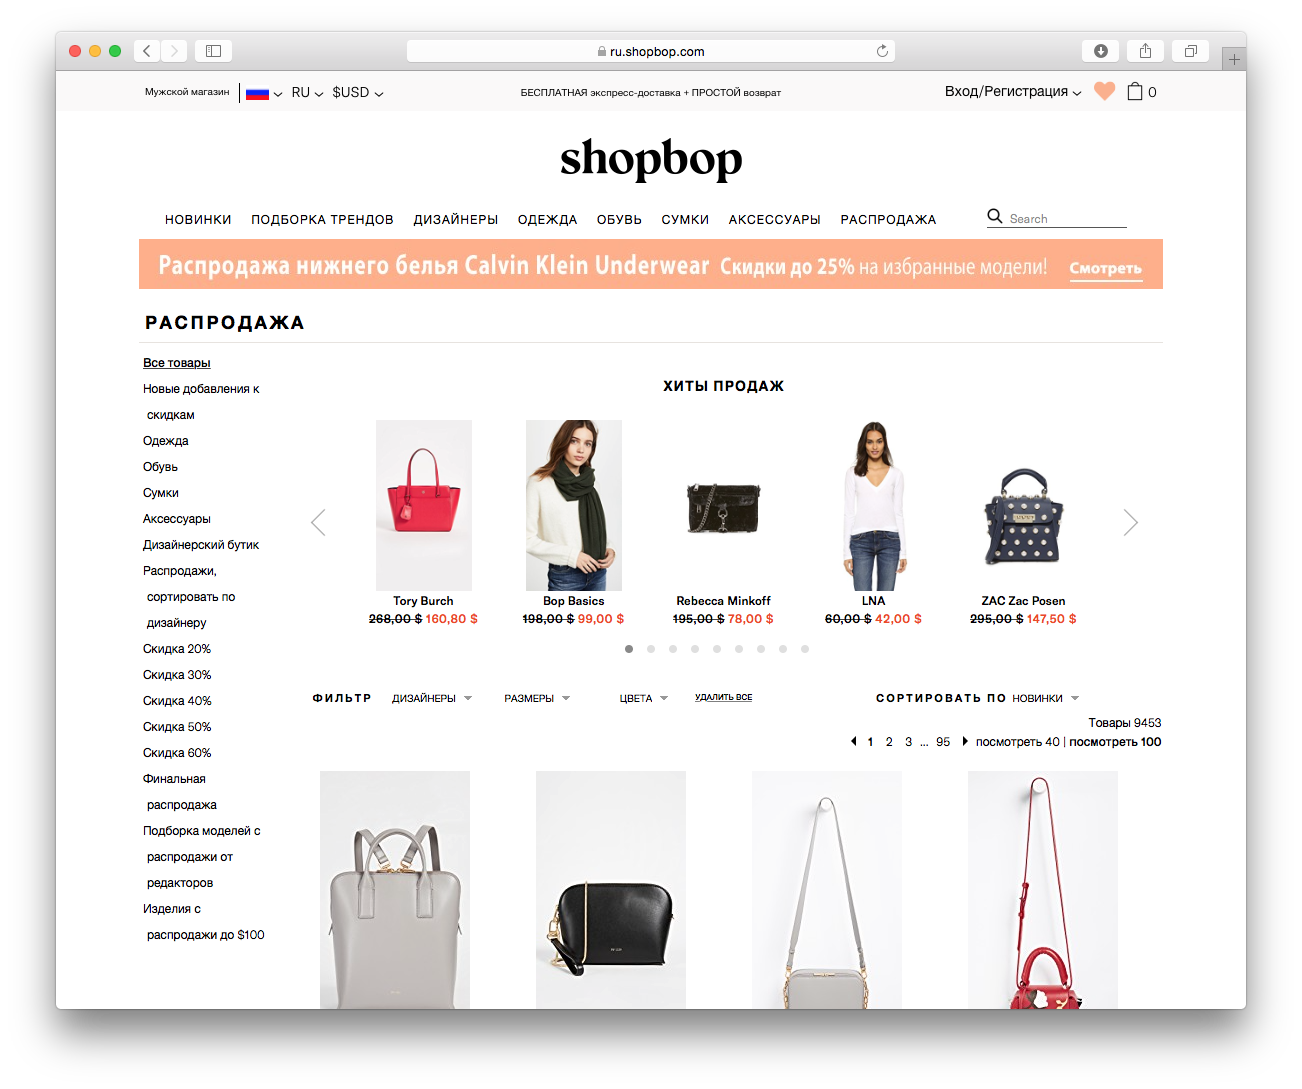Select the second carousel dot
Viewport: 1302px width, 1089px height.
(x=651, y=649)
